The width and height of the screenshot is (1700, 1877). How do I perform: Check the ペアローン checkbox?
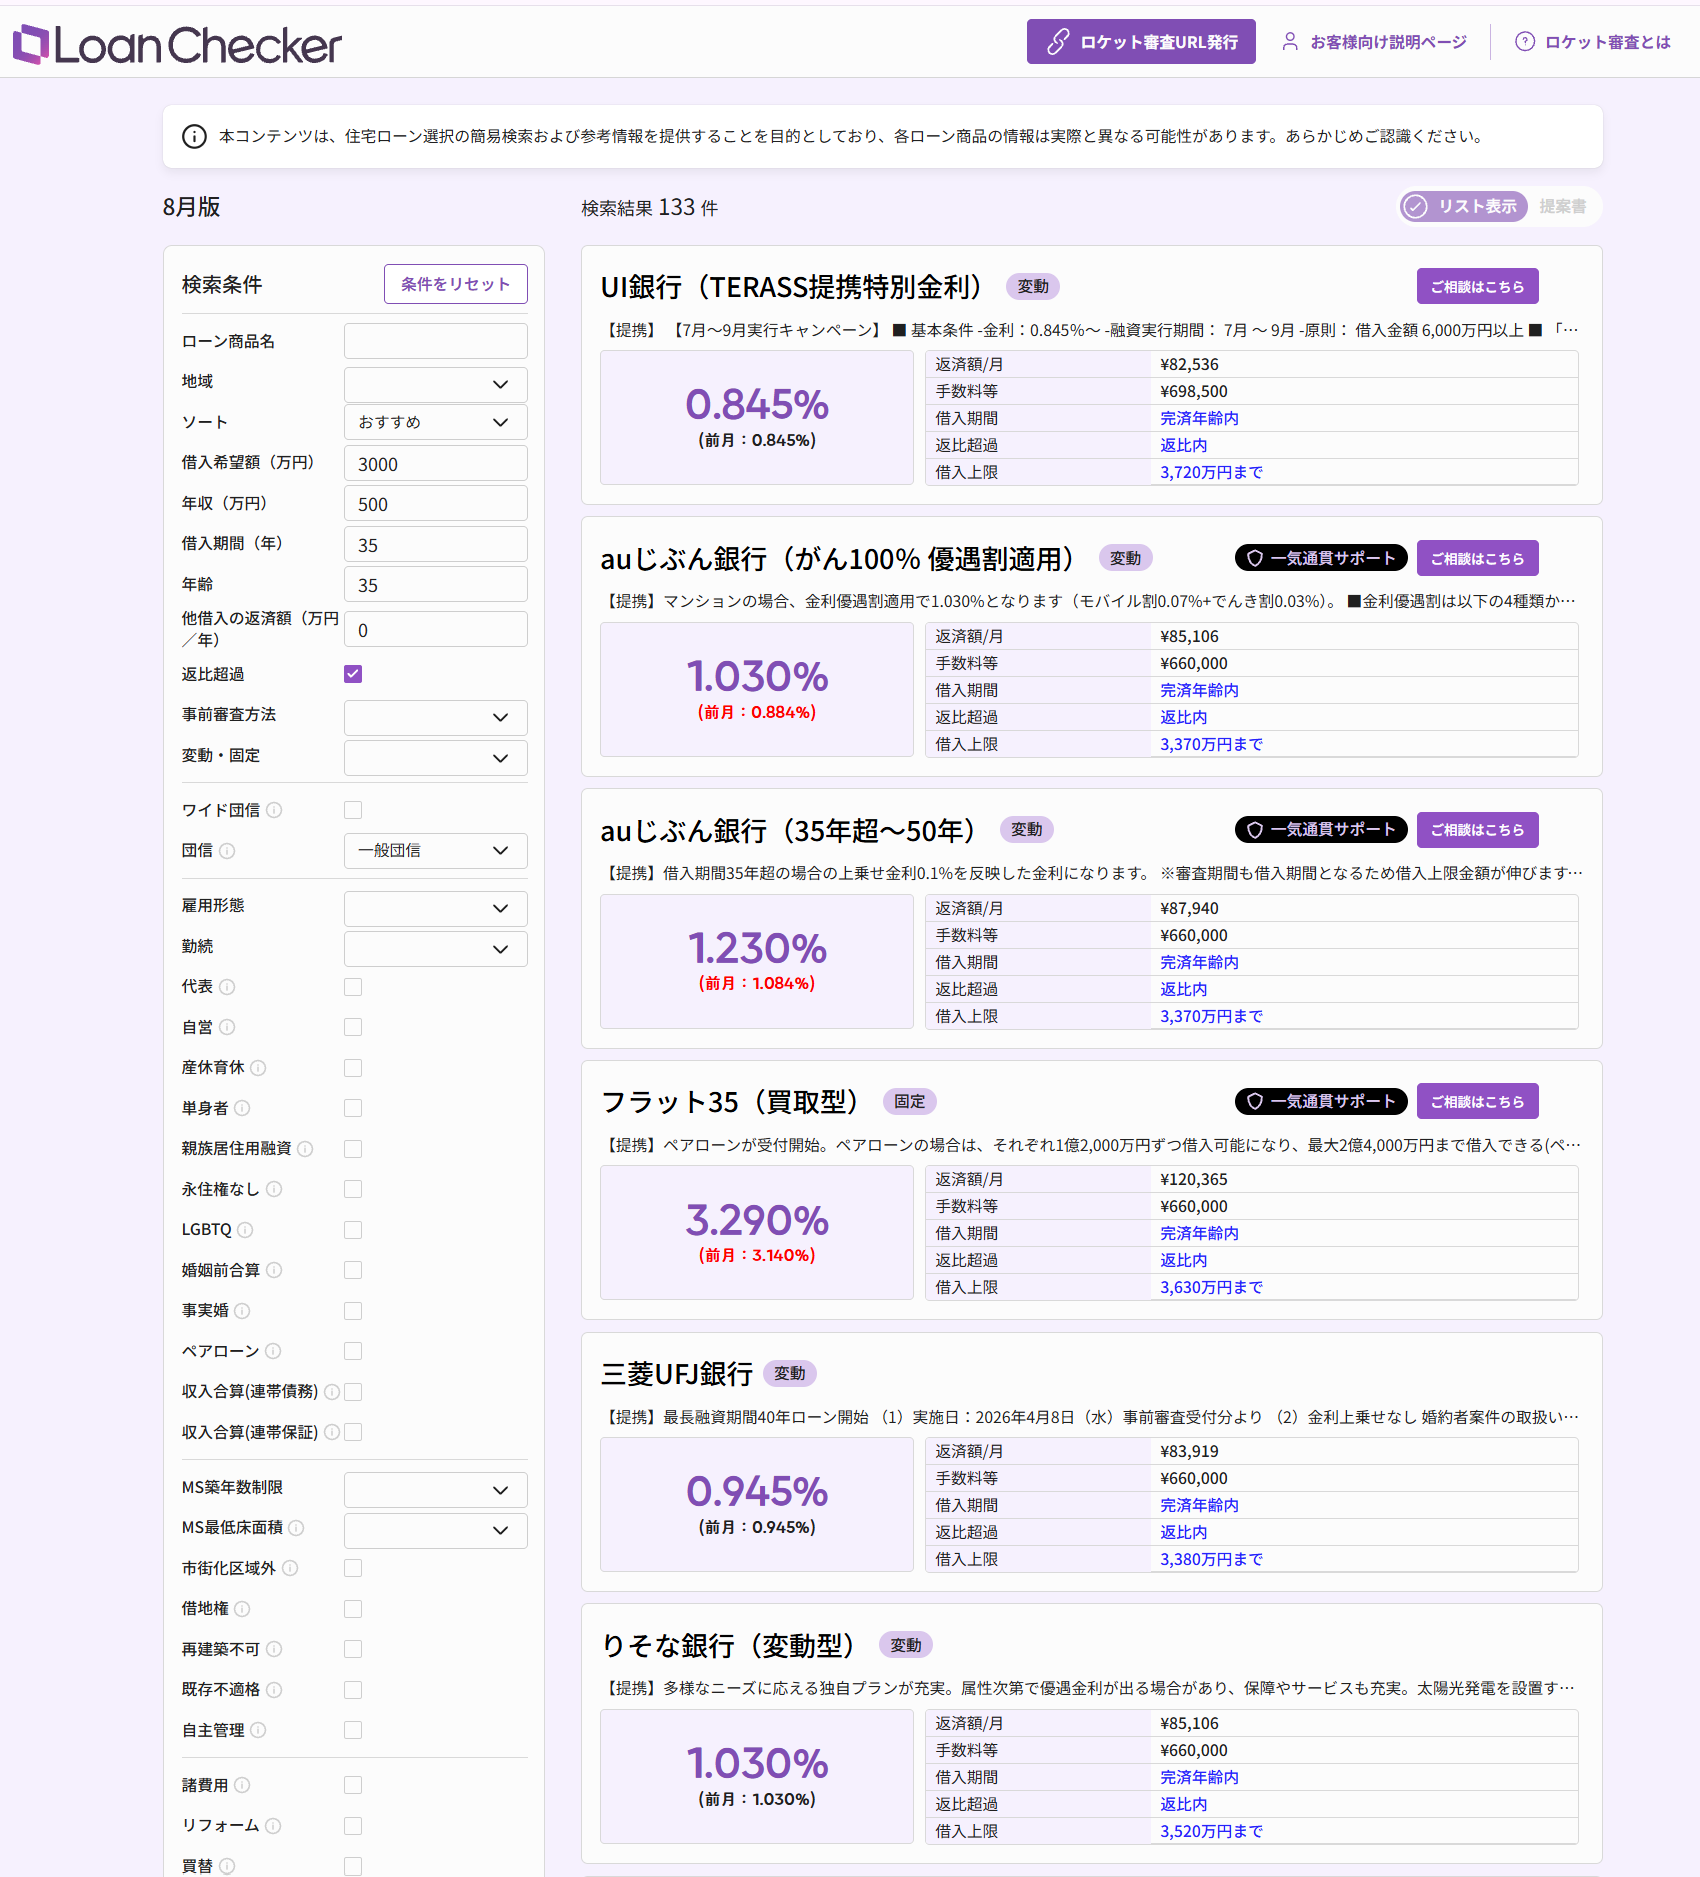tap(353, 1351)
